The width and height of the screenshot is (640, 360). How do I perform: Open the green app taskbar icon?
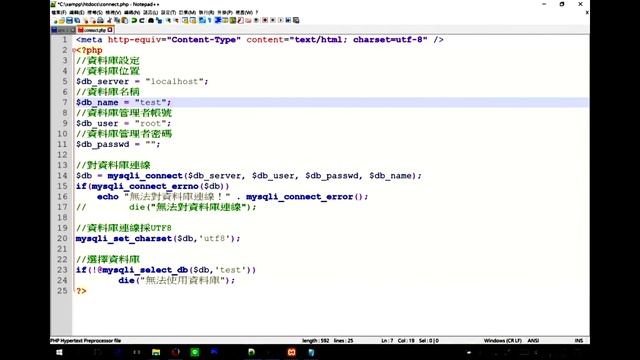195,352
